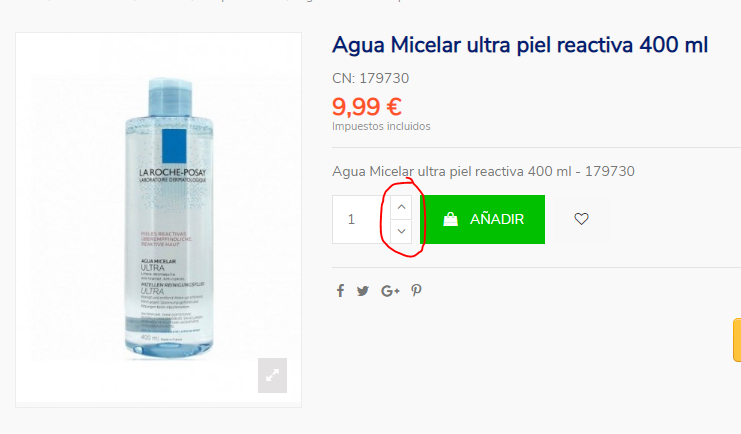The width and height of the screenshot is (741, 434).
Task: Share product via Google Plus icon
Action: click(390, 291)
